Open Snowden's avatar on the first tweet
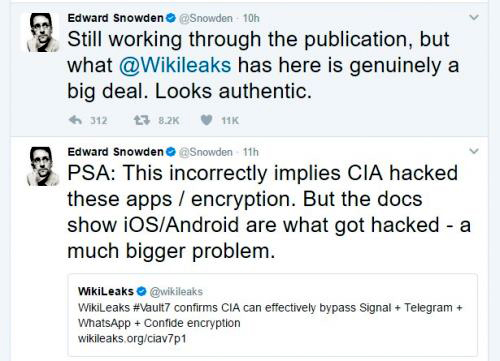Image resolution: width=500 pixels, height=361 pixels. coord(42,32)
